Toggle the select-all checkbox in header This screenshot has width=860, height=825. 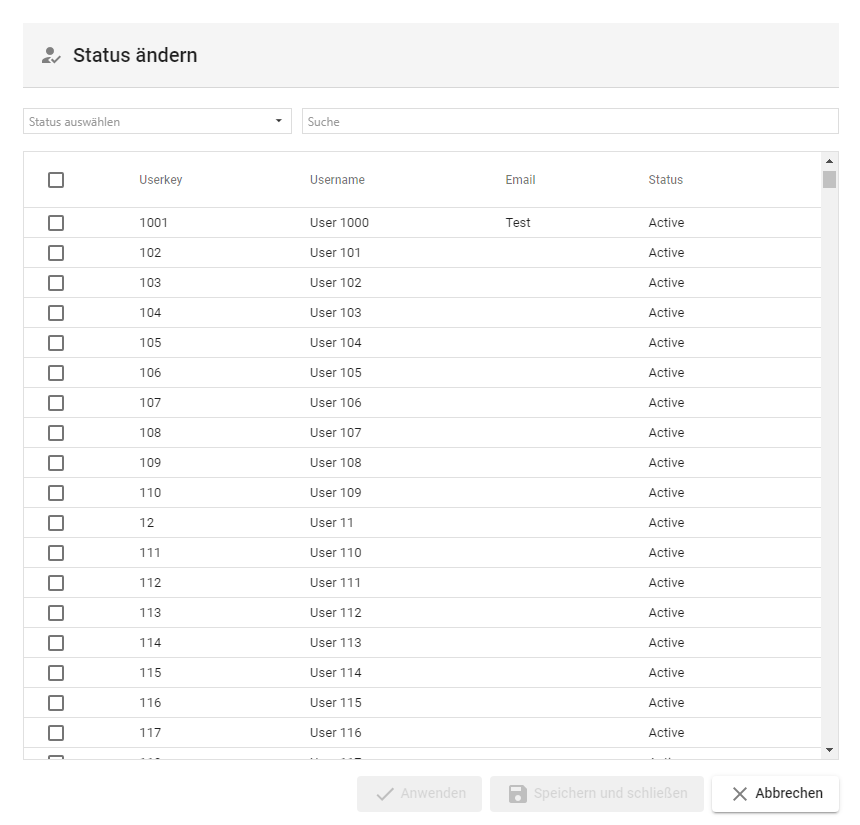(56, 180)
